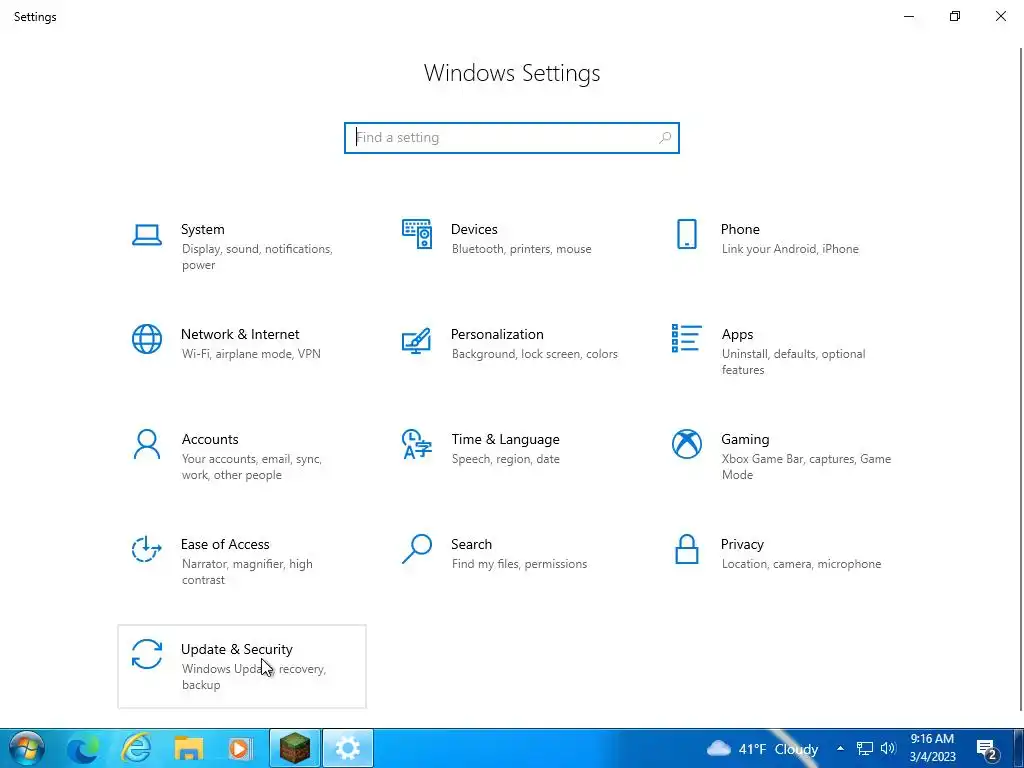Open the weather cloud icon in taskbar
Viewport: 1024px width, 768px height.
718,748
